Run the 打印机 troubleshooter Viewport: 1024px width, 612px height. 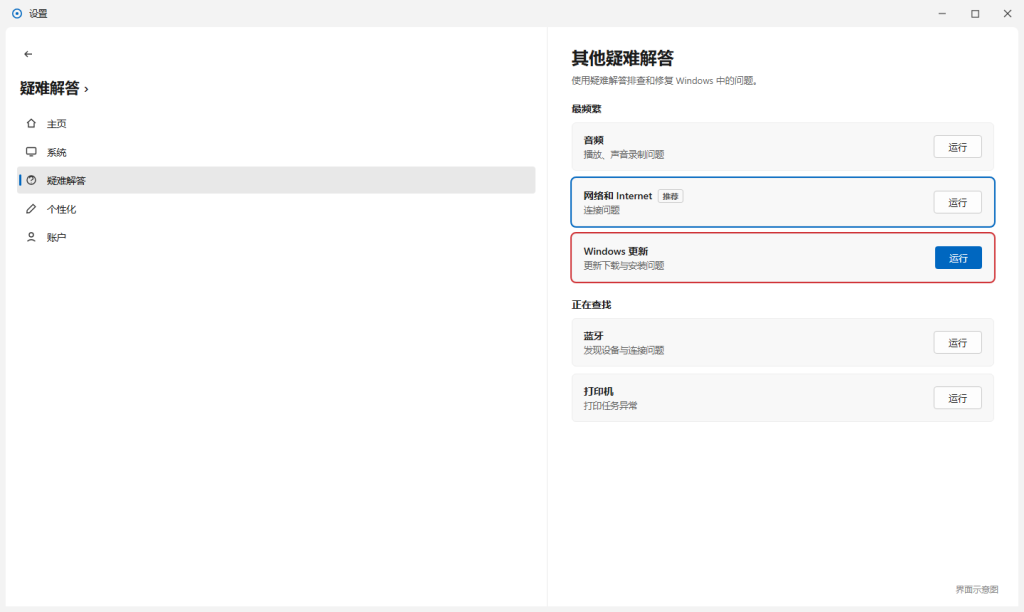tap(957, 398)
